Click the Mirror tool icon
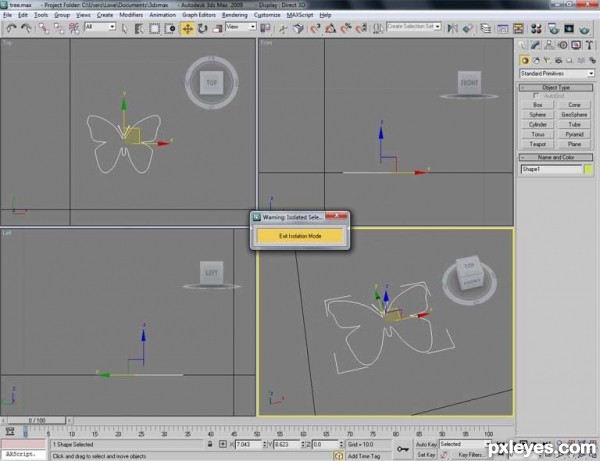 pyautogui.click(x=453, y=28)
